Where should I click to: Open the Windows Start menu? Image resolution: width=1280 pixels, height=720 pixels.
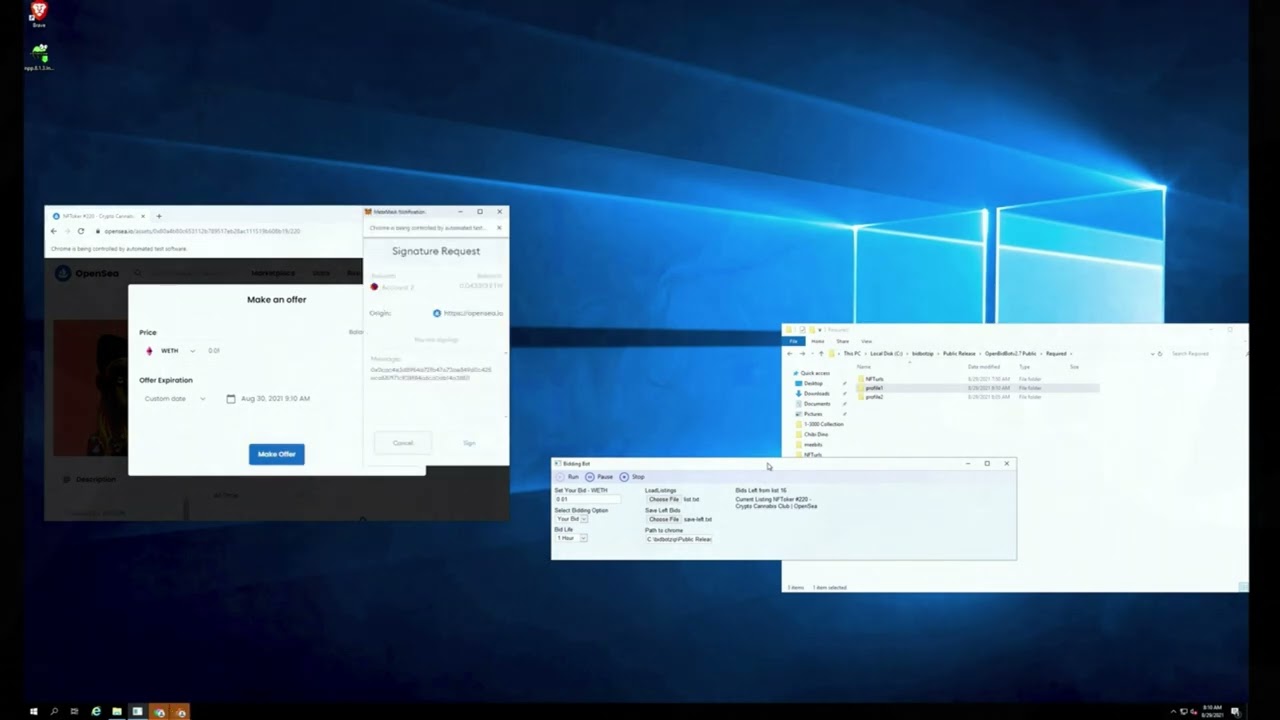click(33, 712)
